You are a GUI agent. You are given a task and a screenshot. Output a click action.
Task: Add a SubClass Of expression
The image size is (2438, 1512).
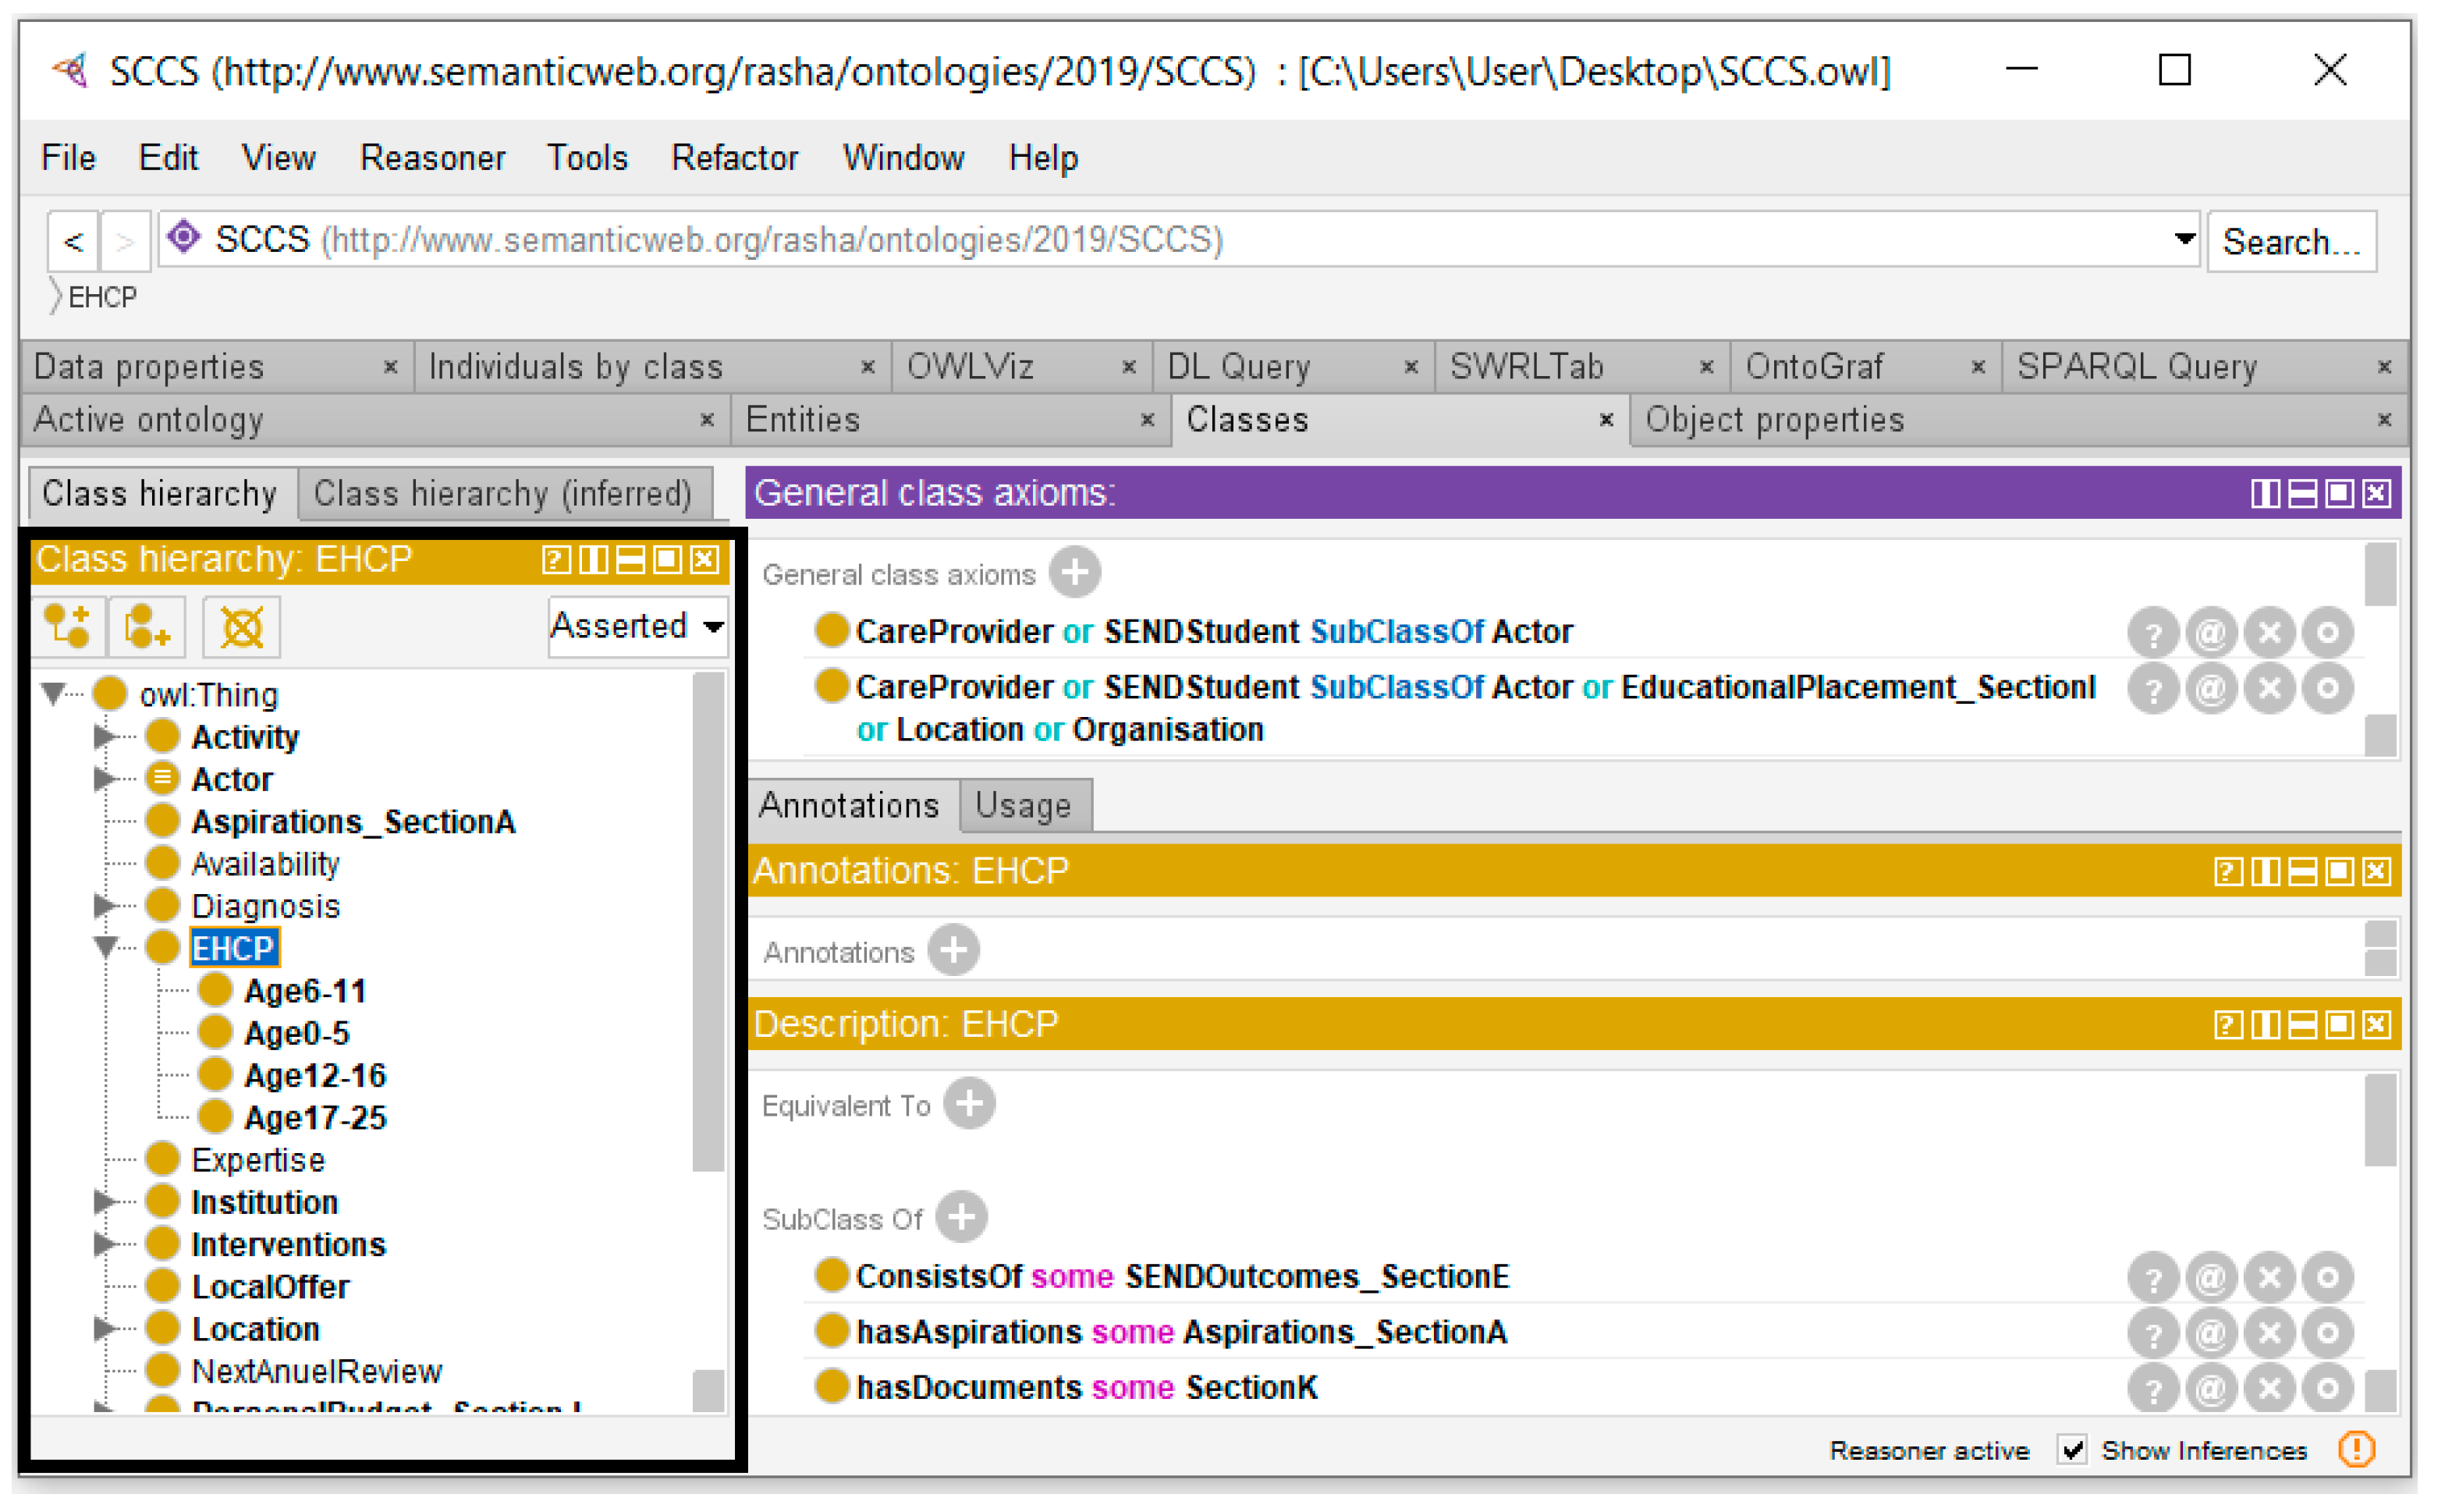(961, 1217)
